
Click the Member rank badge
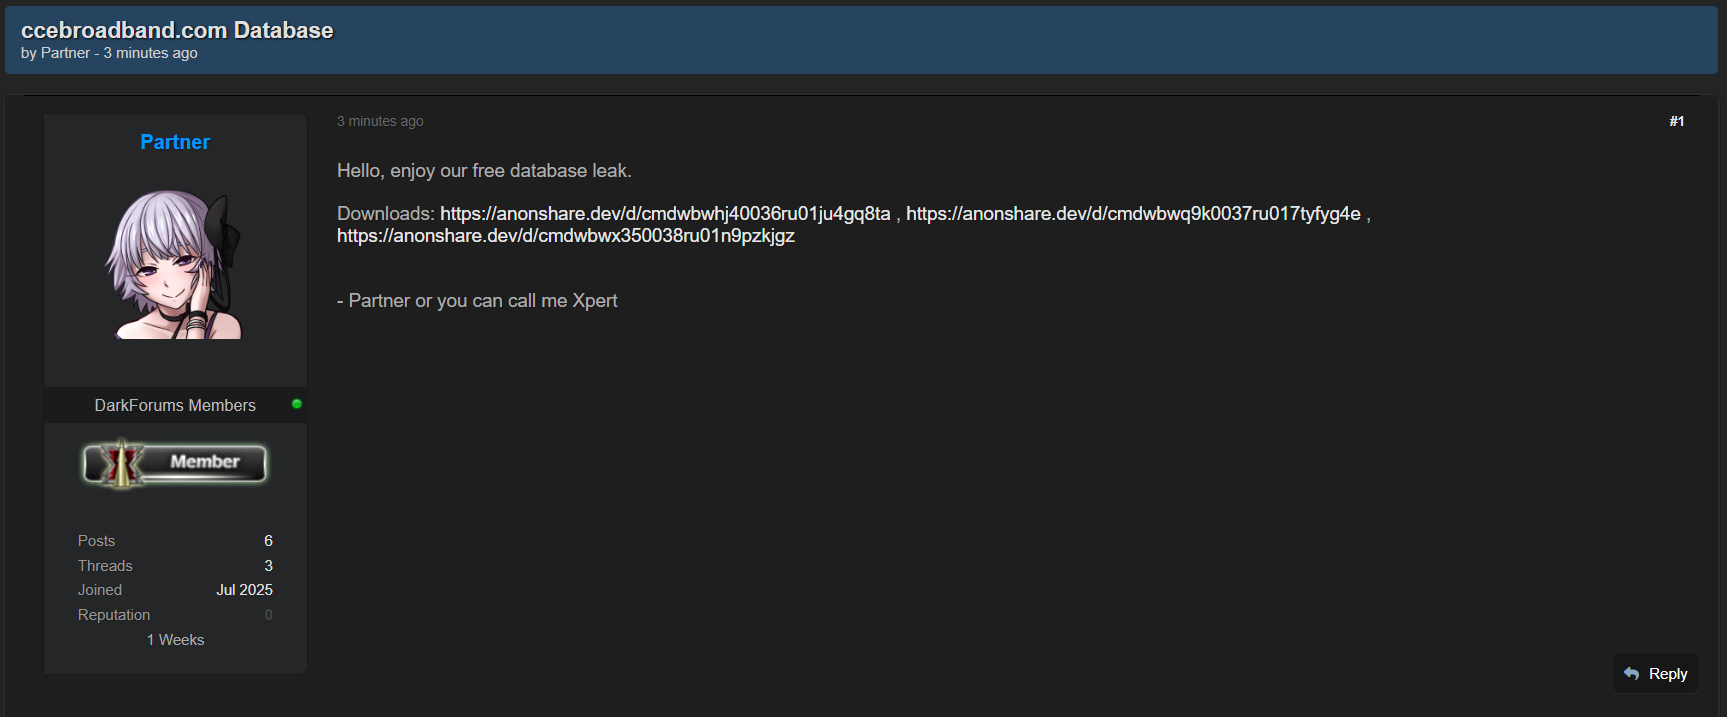(175, 463)
